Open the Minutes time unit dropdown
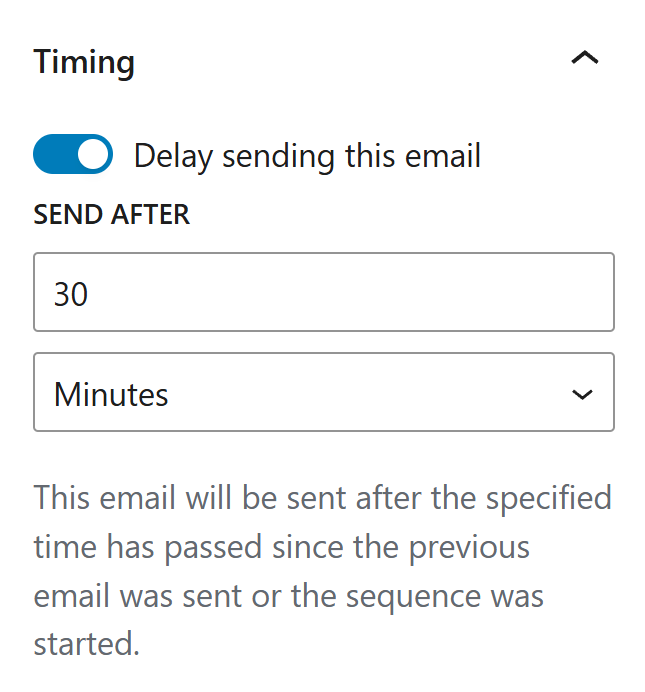The width and height of the screenshot is (645, 692). pos(324,393)
